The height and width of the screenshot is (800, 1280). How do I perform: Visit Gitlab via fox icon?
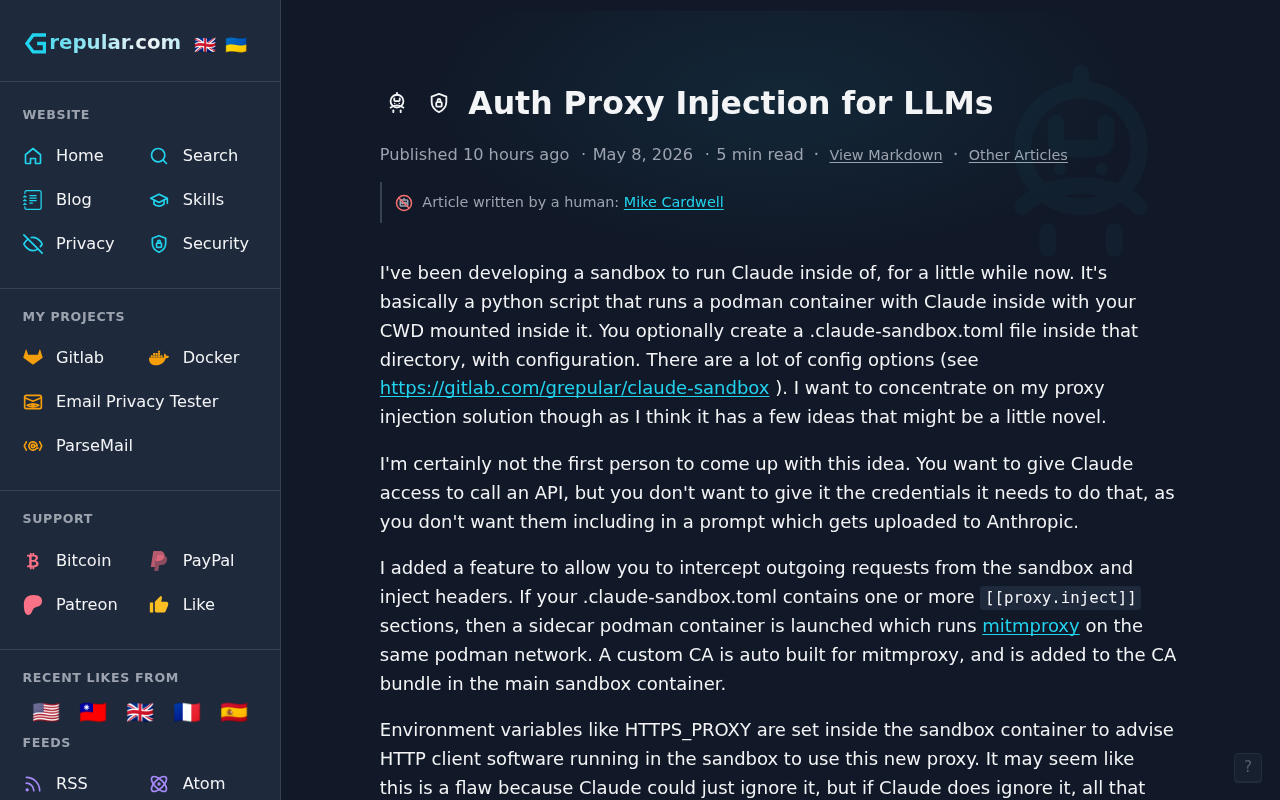point(33,358)
